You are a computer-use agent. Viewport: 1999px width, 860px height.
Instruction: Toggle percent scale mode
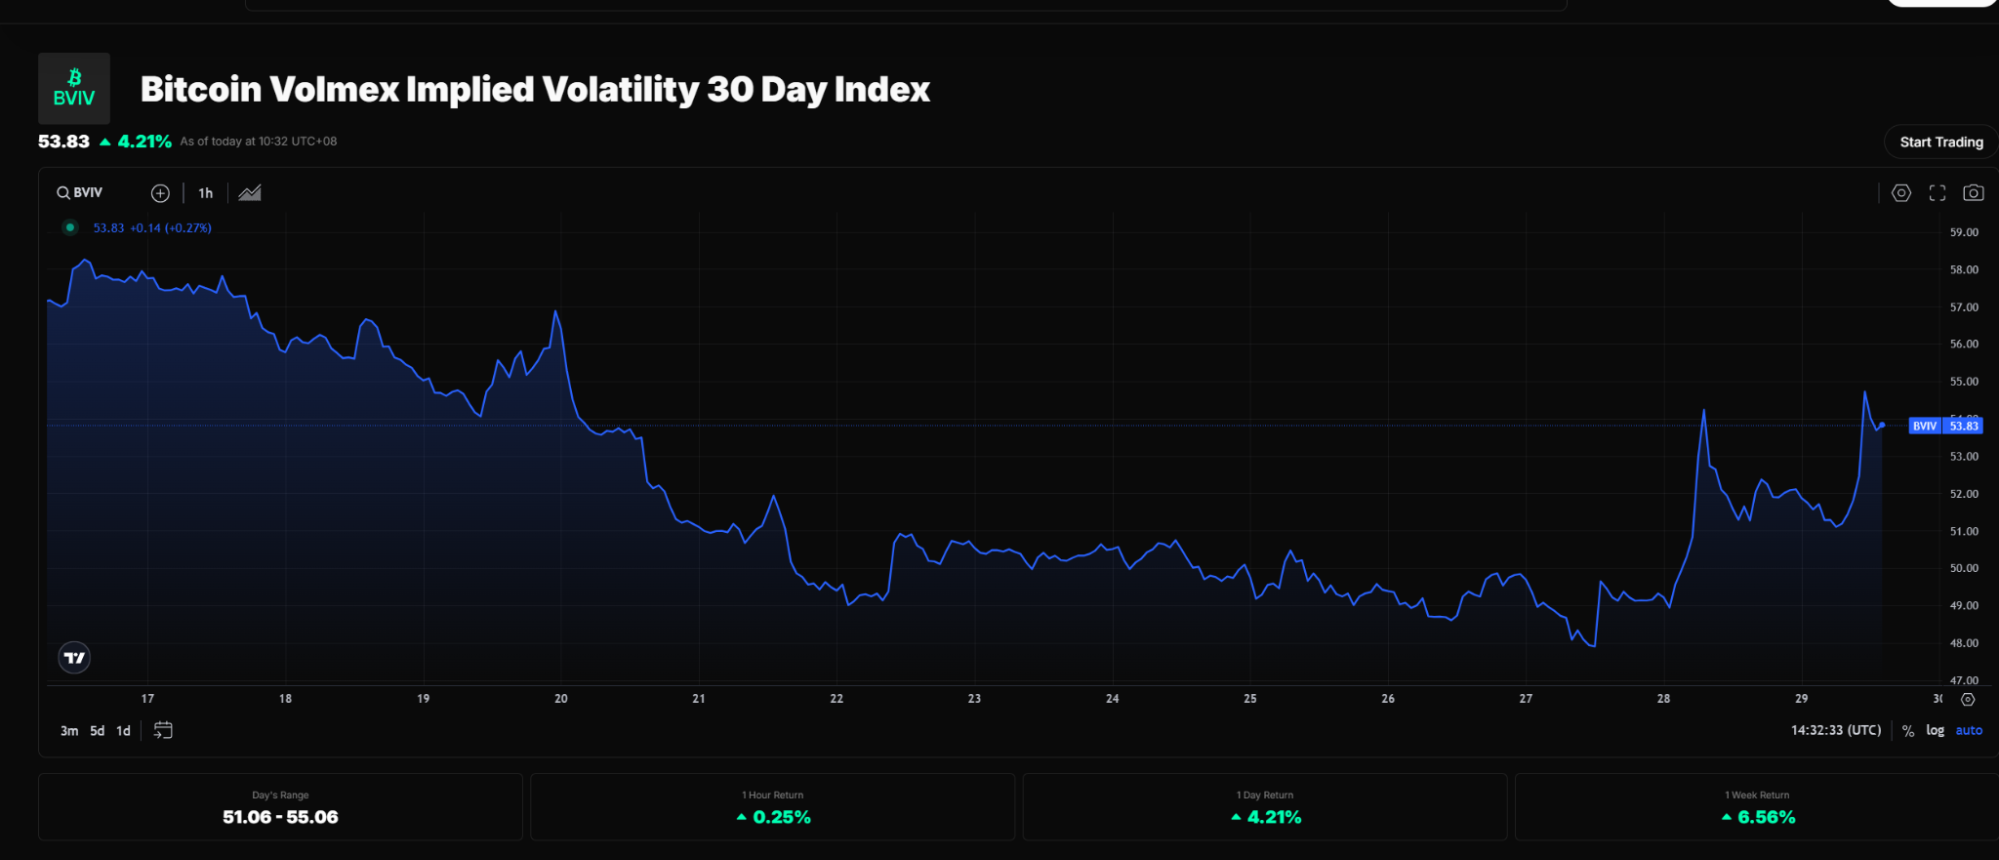click(1908, 731)
